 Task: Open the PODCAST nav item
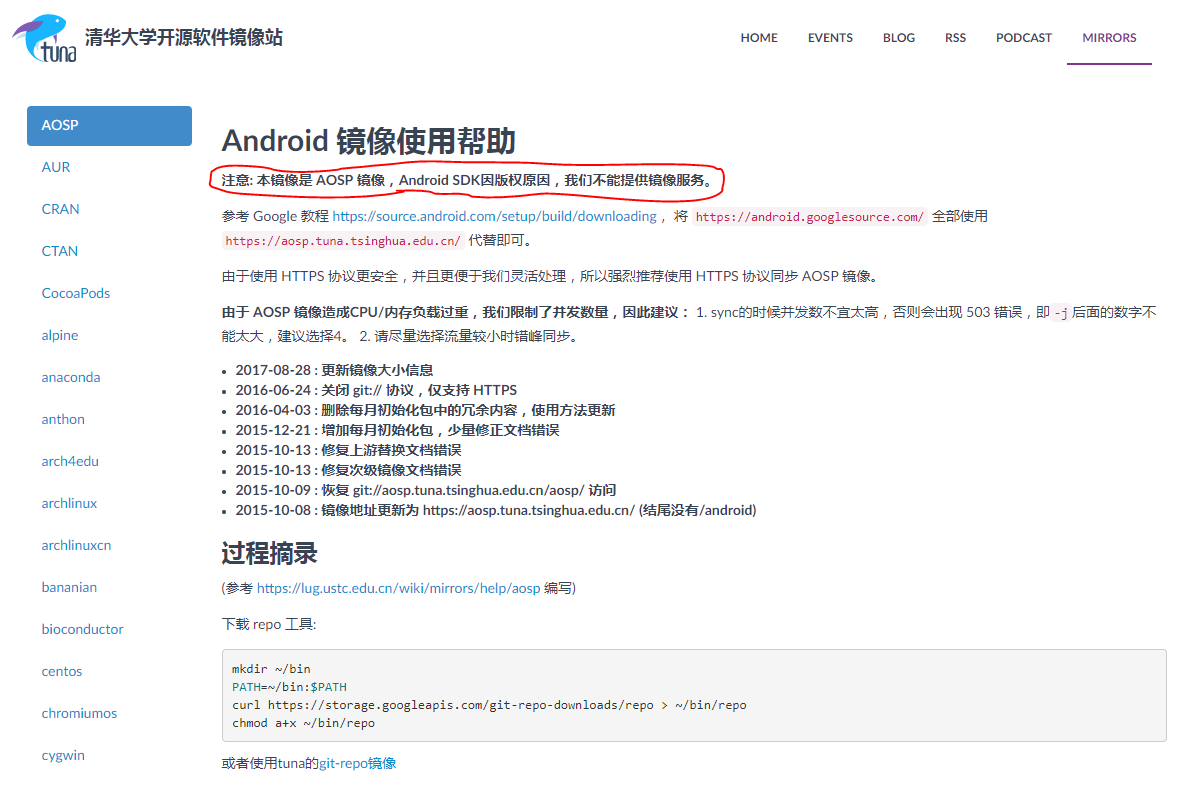tap(1023, 37)
